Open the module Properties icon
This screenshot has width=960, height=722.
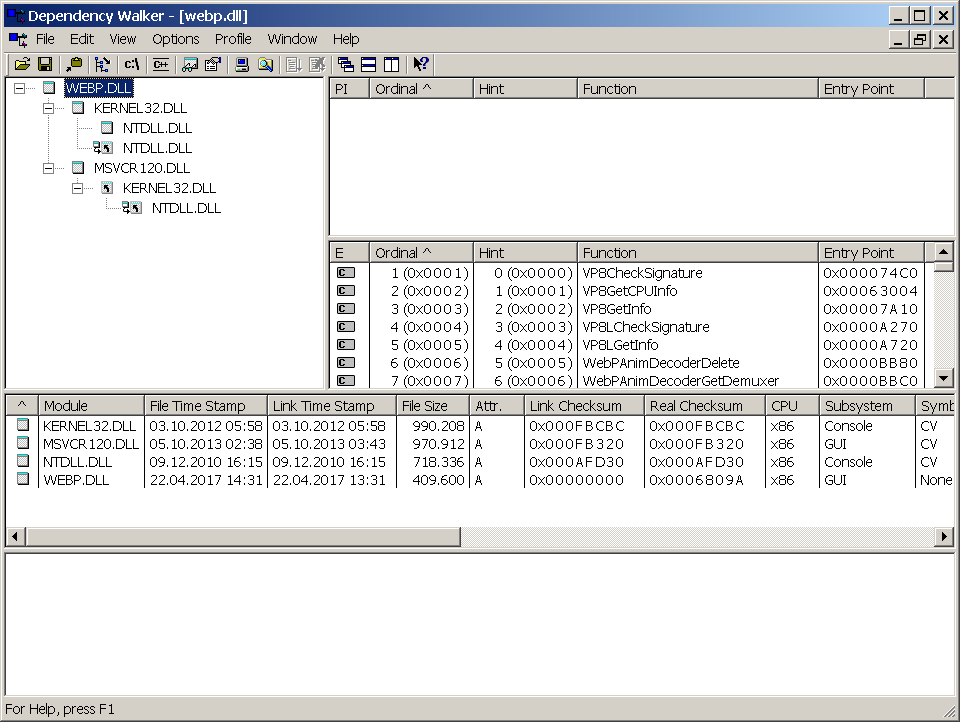click(212, 65)
